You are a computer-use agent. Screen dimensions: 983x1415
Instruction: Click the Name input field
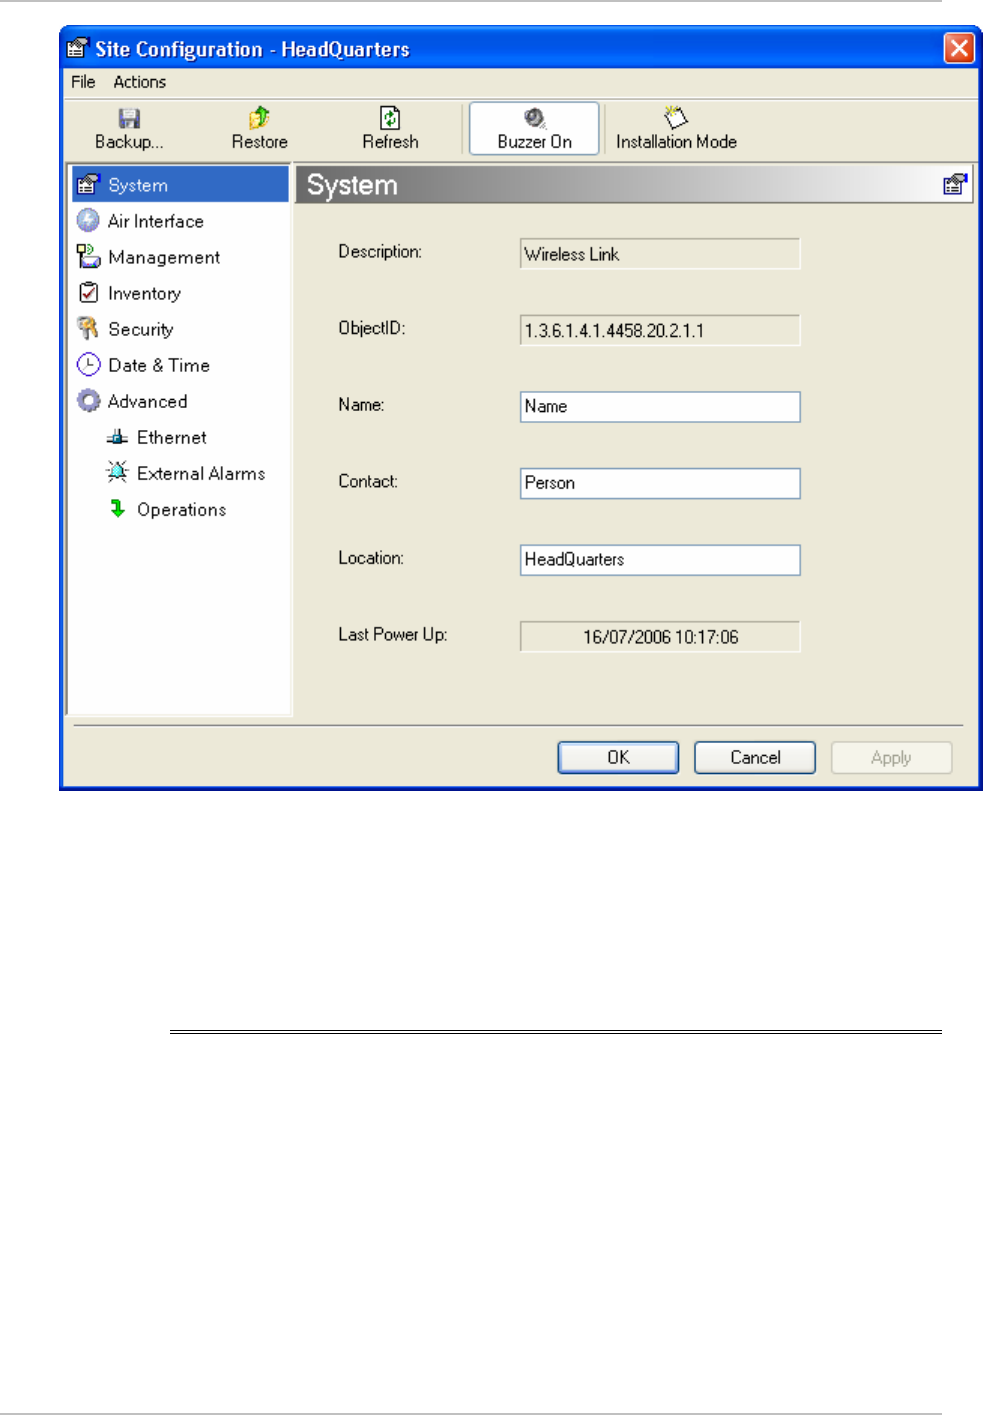click(660, 406)
